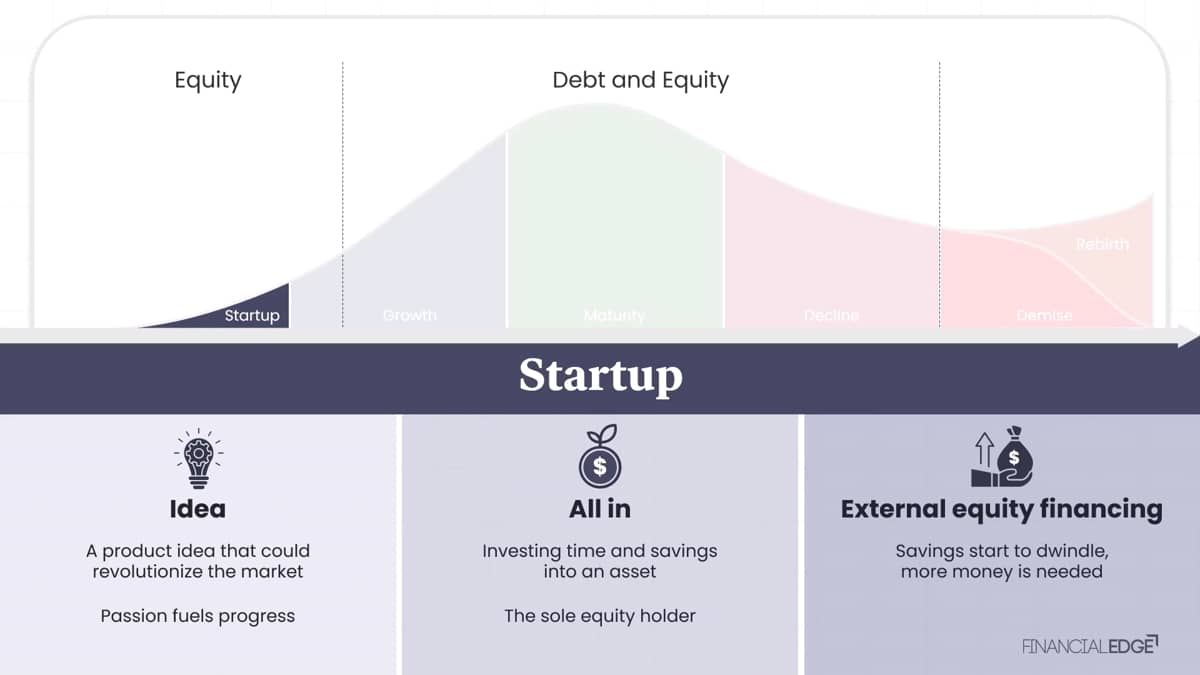Click the dollar coin sprout icon
This screenshot has width=1200, height=675.
tap(600, 459)
